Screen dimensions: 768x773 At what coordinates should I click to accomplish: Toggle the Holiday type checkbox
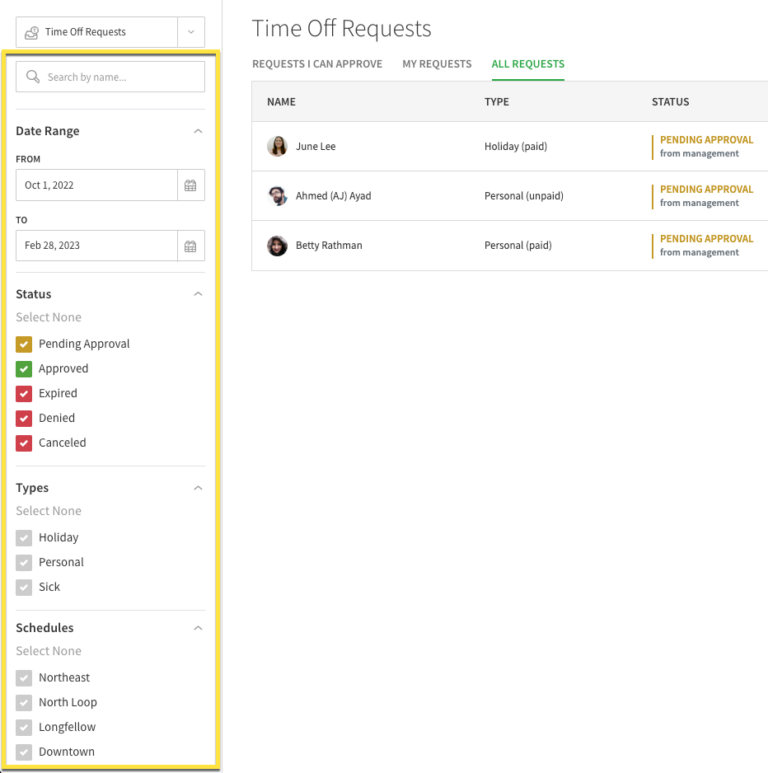pyautogui.click(x=24, y=538)
